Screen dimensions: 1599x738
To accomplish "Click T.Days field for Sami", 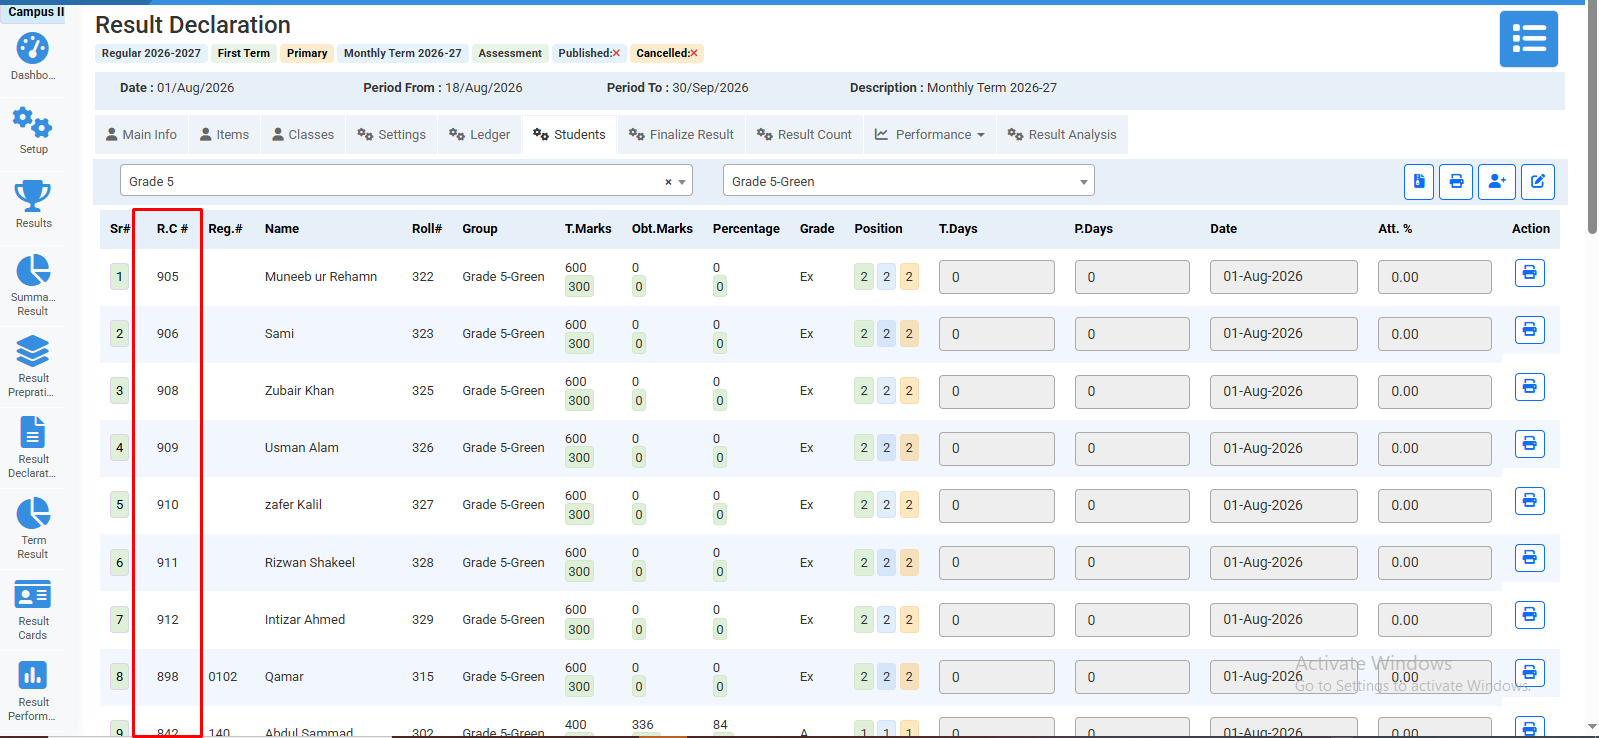I will pyautogui.click(x=996, y=334).
